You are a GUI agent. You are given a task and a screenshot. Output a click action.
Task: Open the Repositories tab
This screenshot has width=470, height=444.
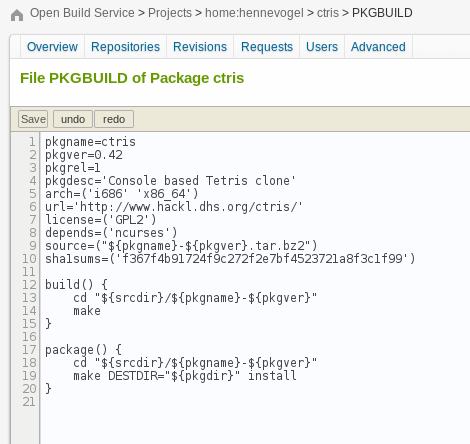pyautogui.click(x=125, y=47)
